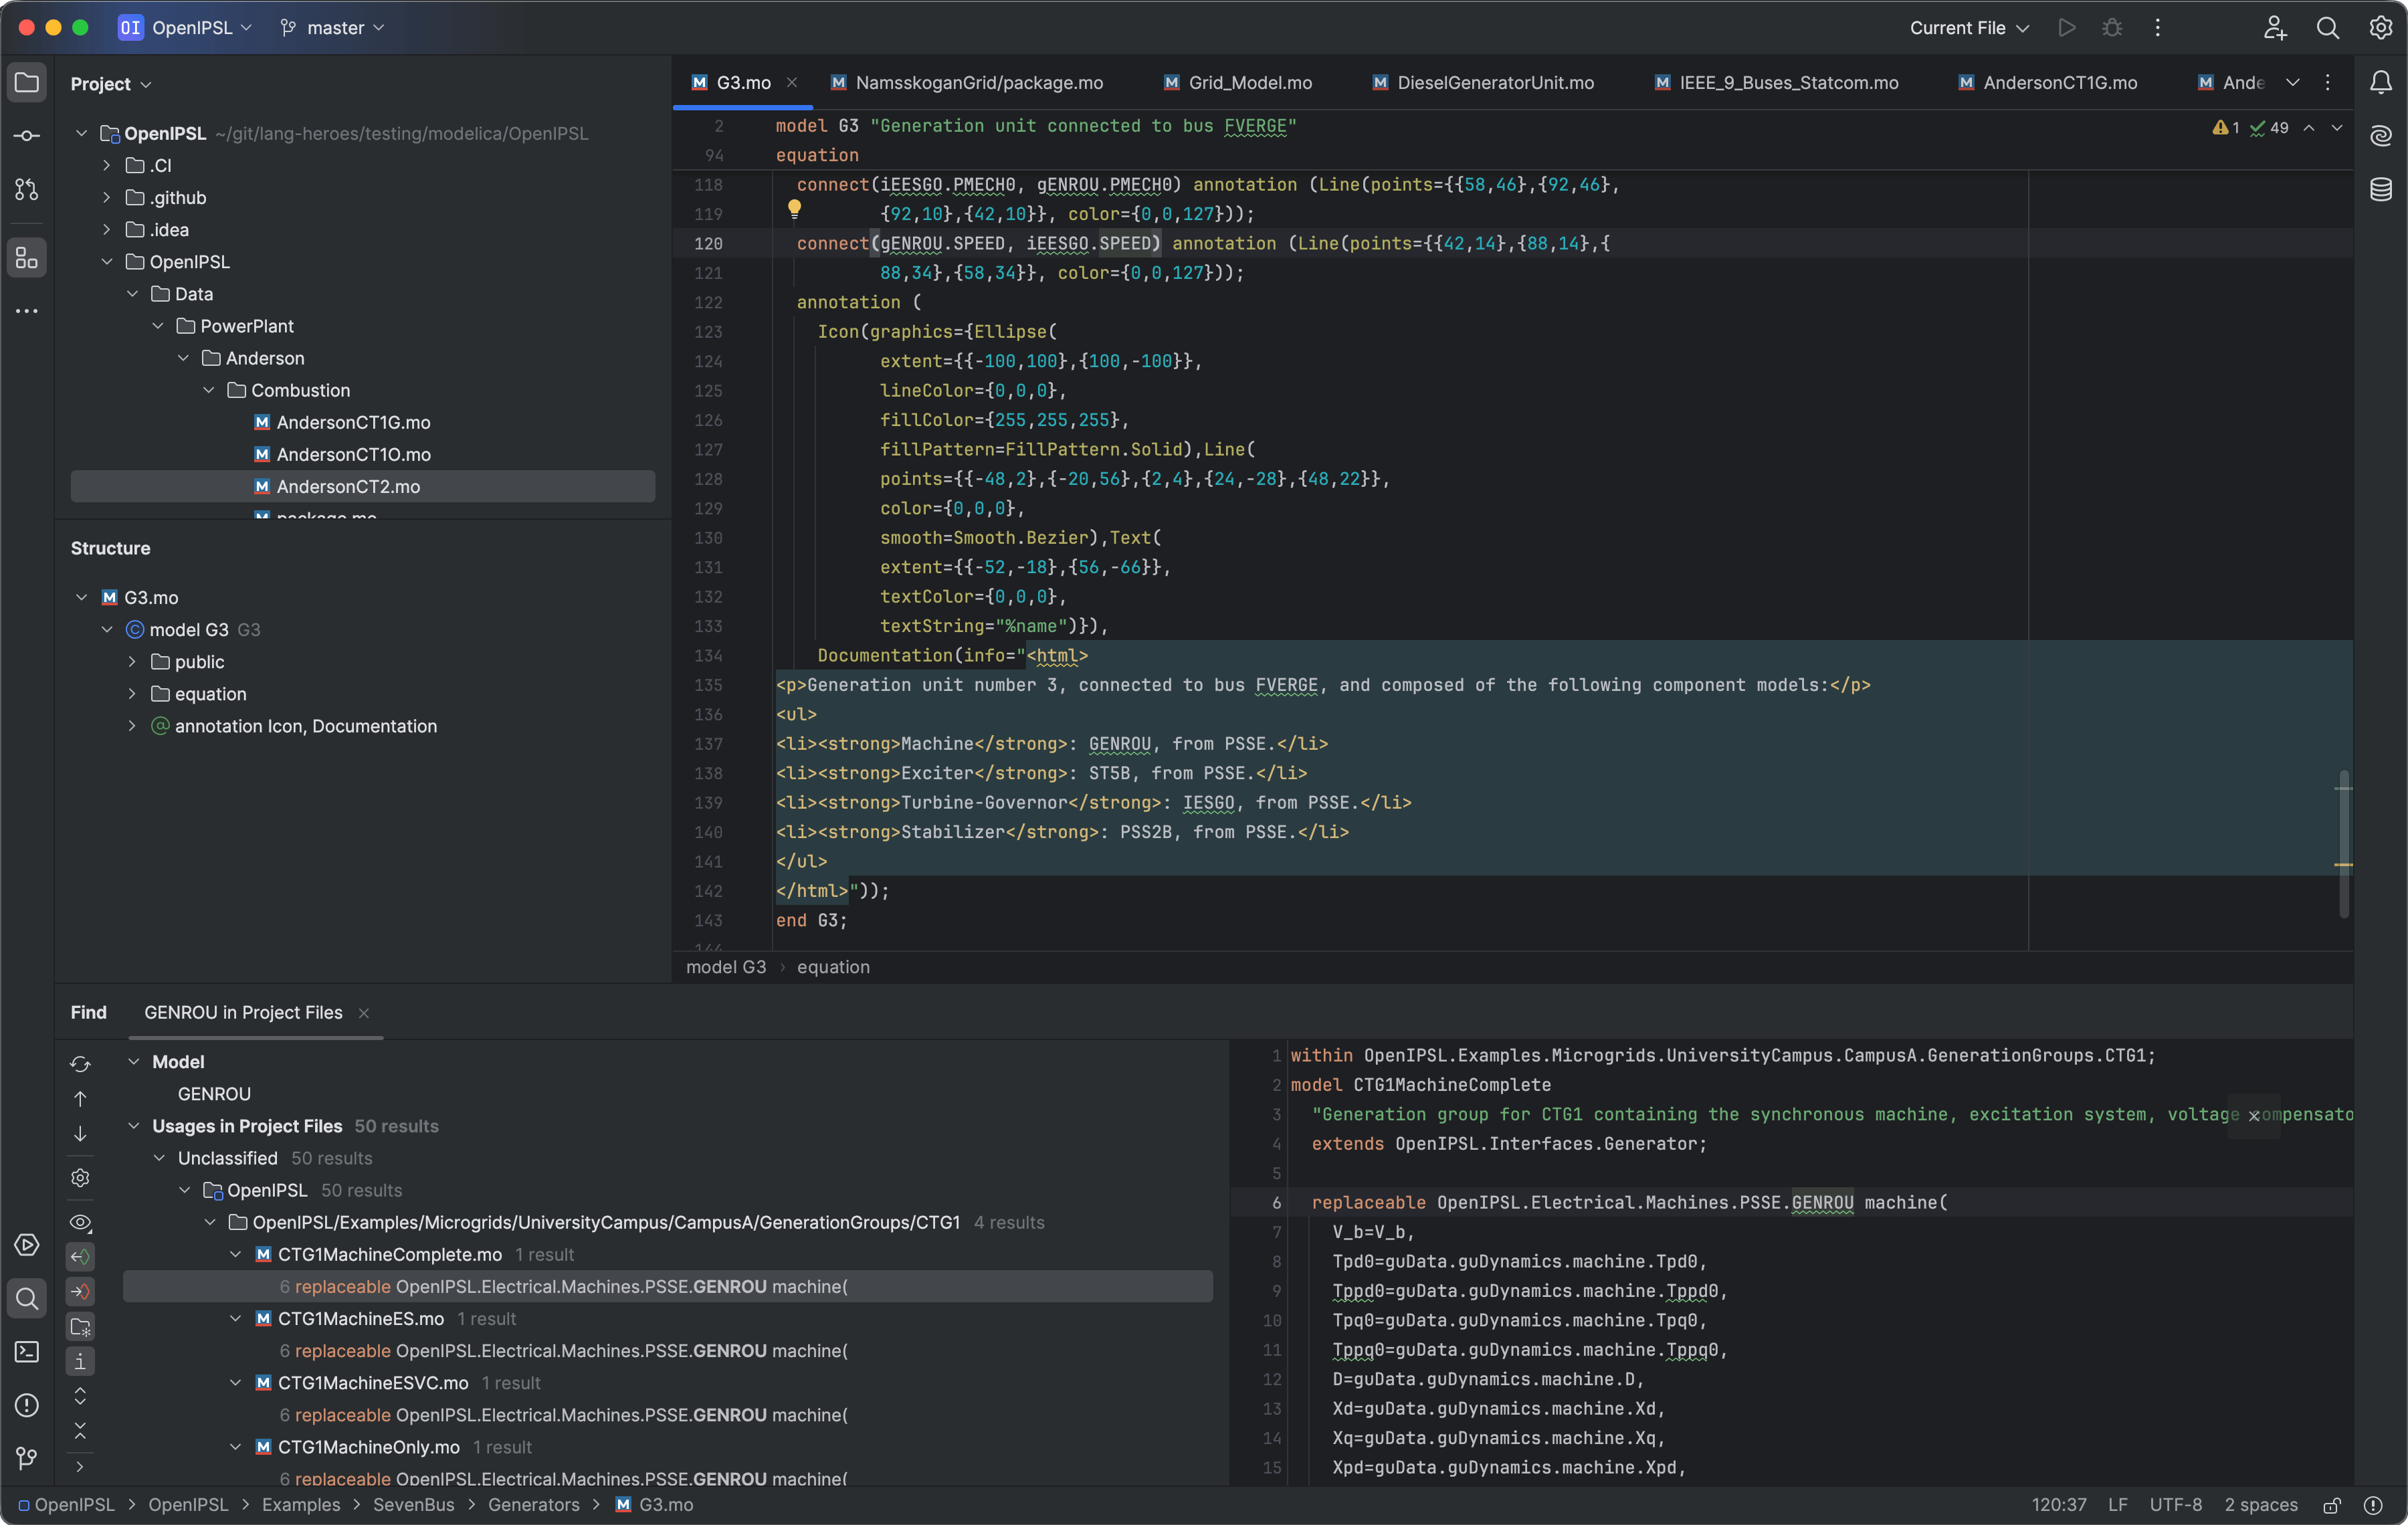This screenshot has height=1525, width=2408.
Task: Open the Database tool window
Action: [x=2381, y=189]
